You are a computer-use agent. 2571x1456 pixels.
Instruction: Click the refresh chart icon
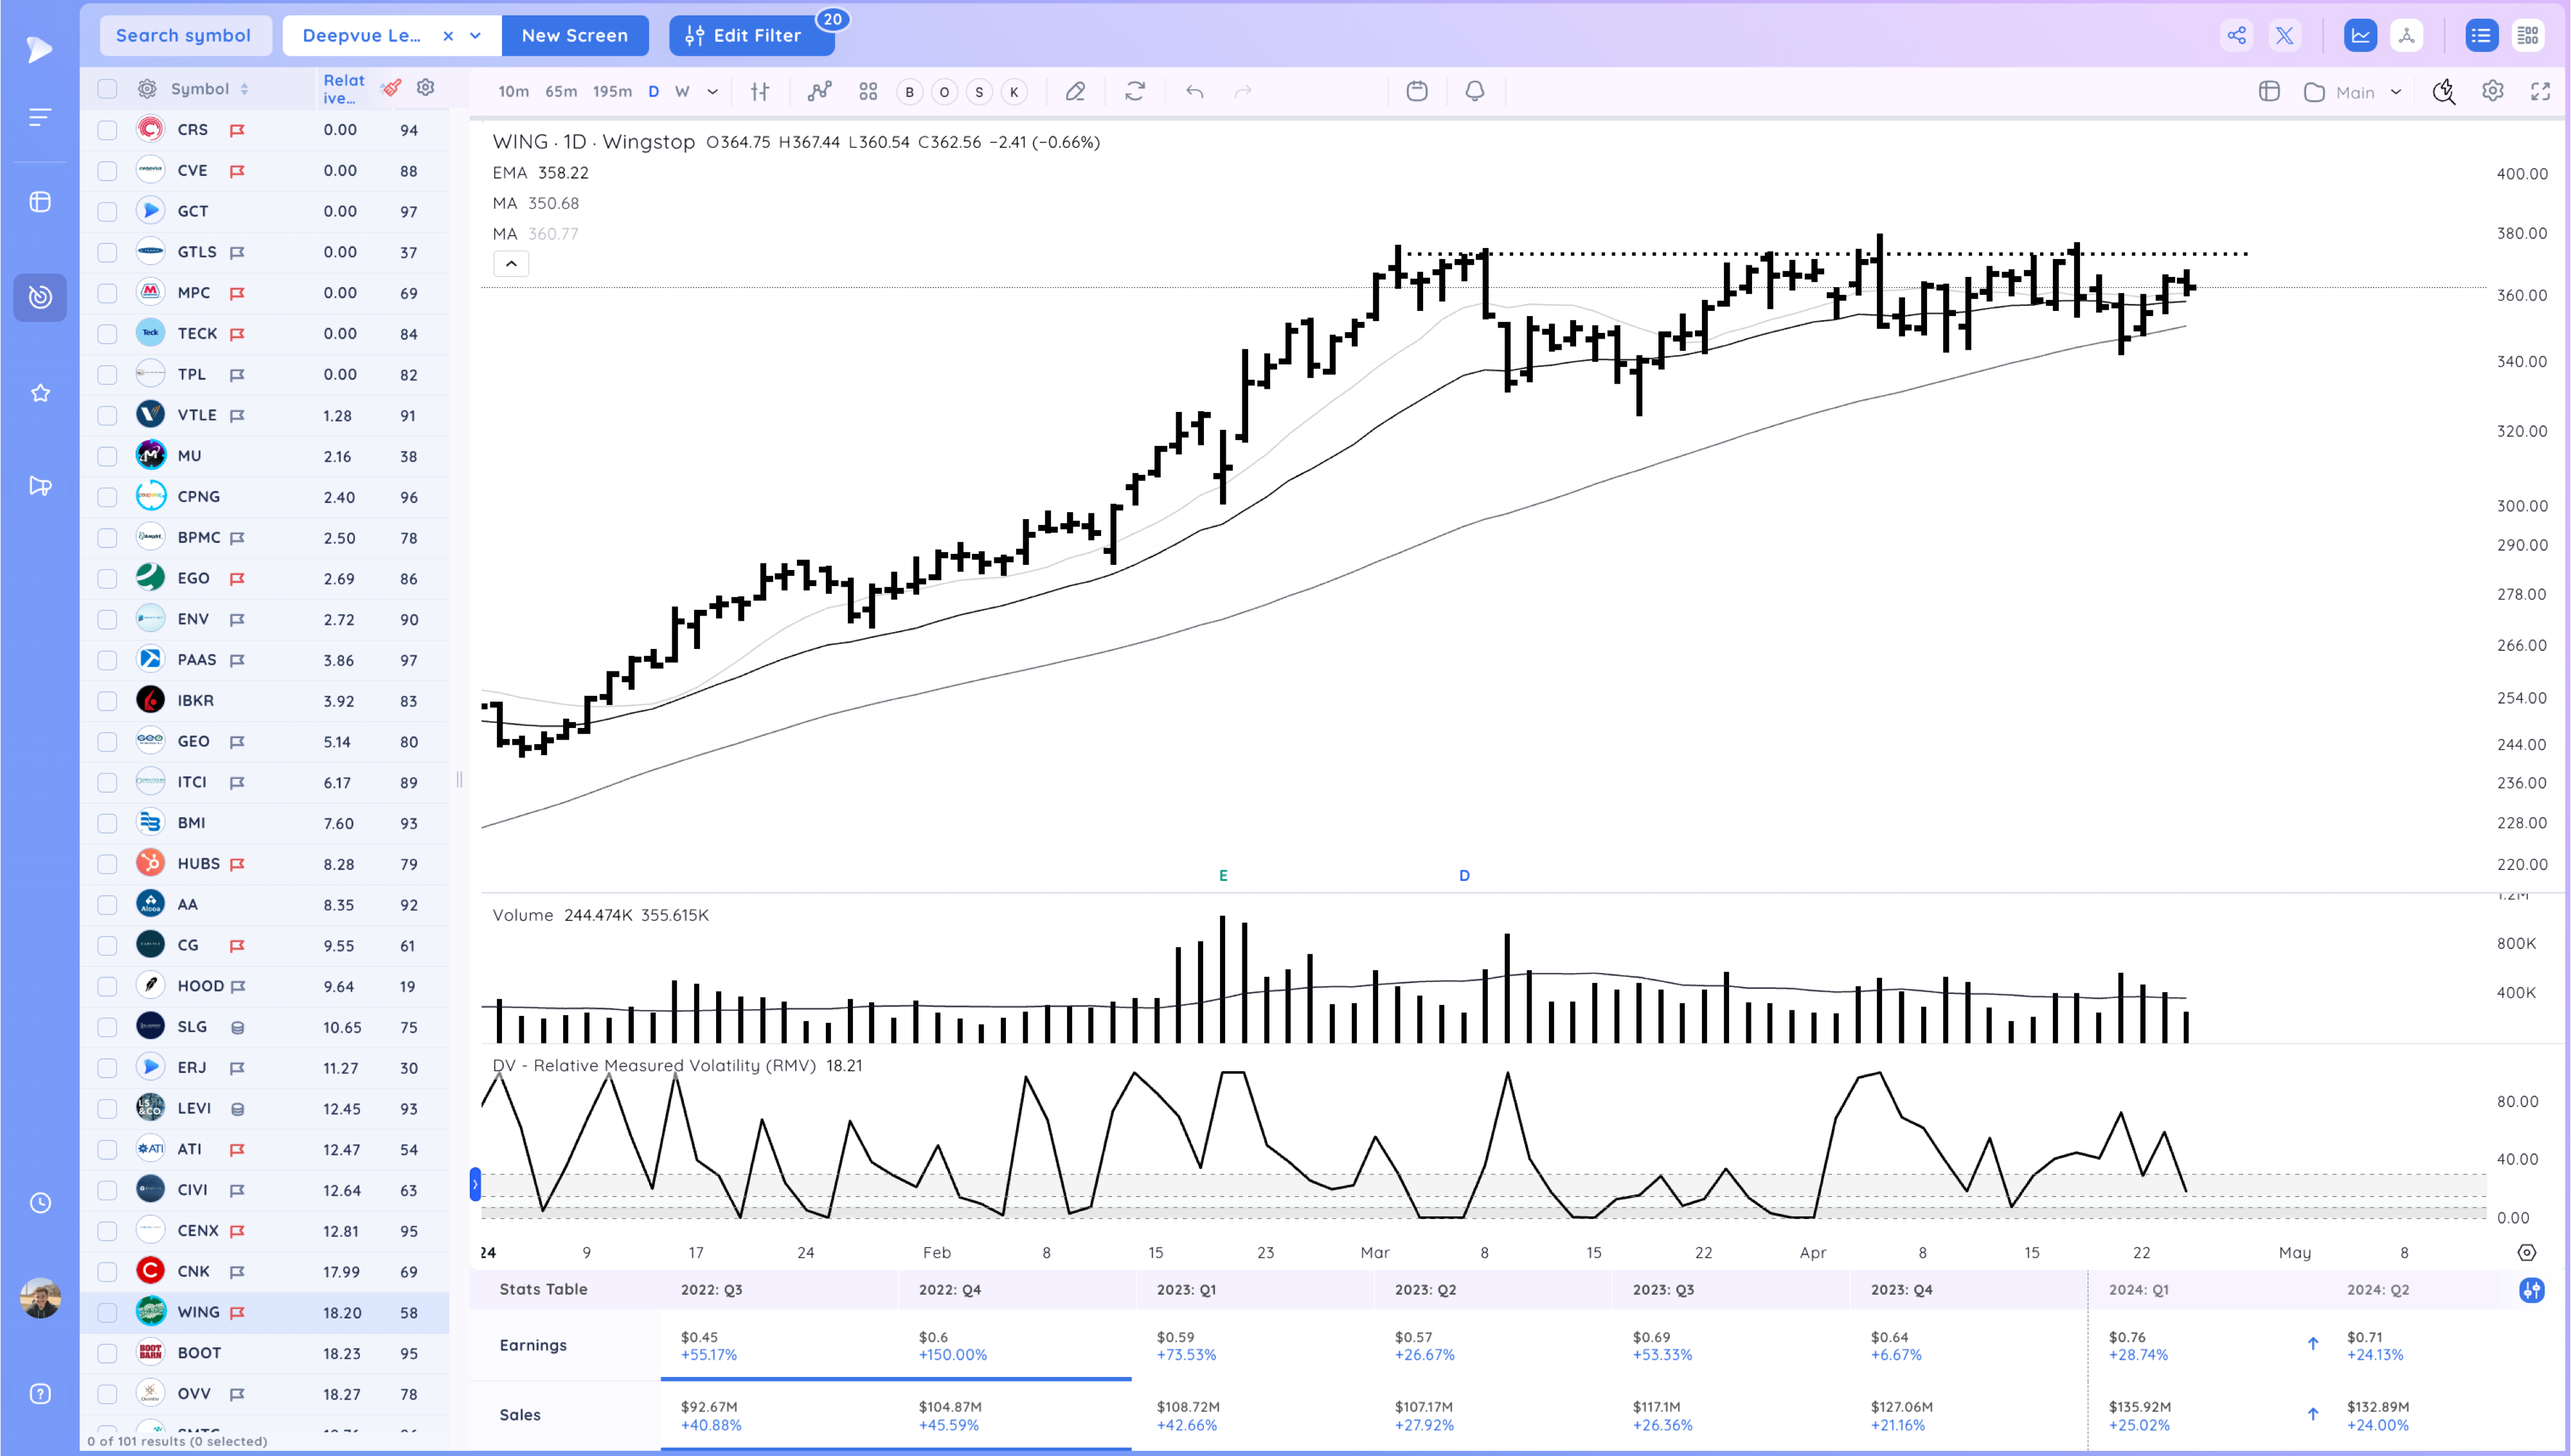point(1135,92)
